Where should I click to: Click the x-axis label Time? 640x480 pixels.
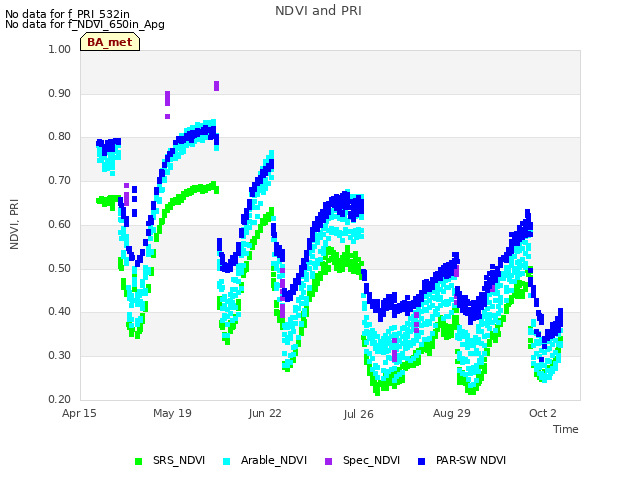pyautogui.click(x=566, y=429)
